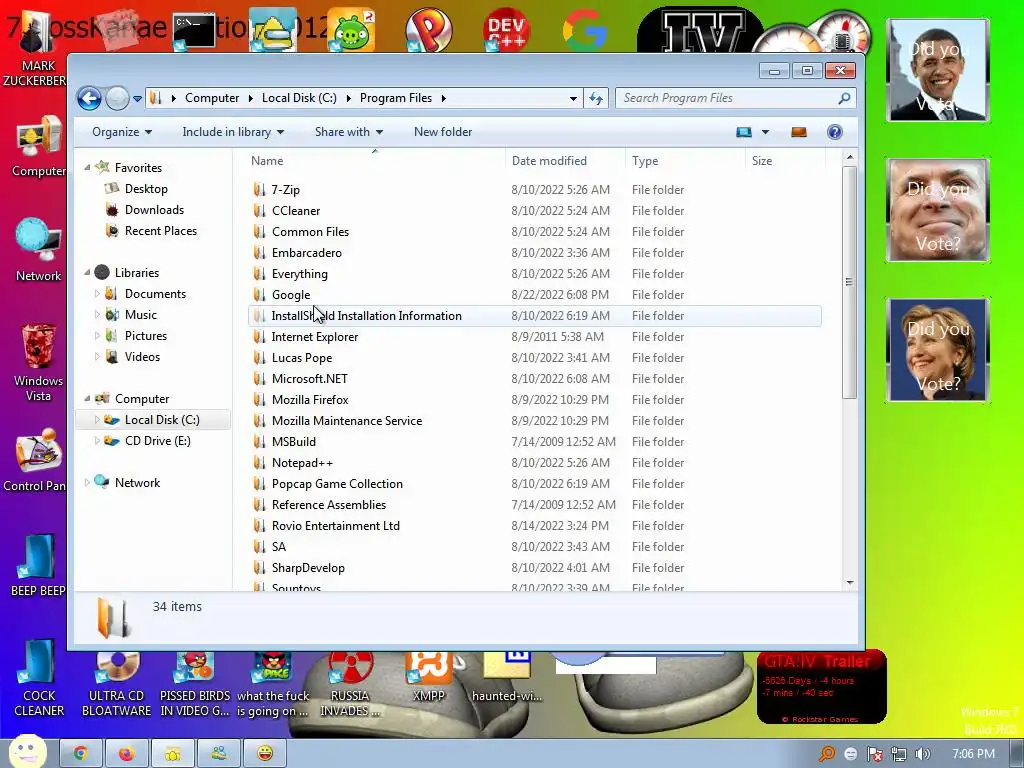
Task: Click the Start orb smiley button
Action: coord(27,752)
